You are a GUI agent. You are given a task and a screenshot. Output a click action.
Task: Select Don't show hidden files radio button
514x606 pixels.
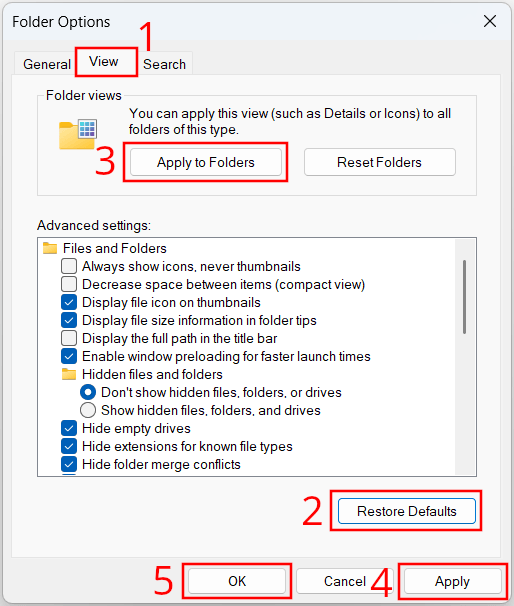[88, 392]
